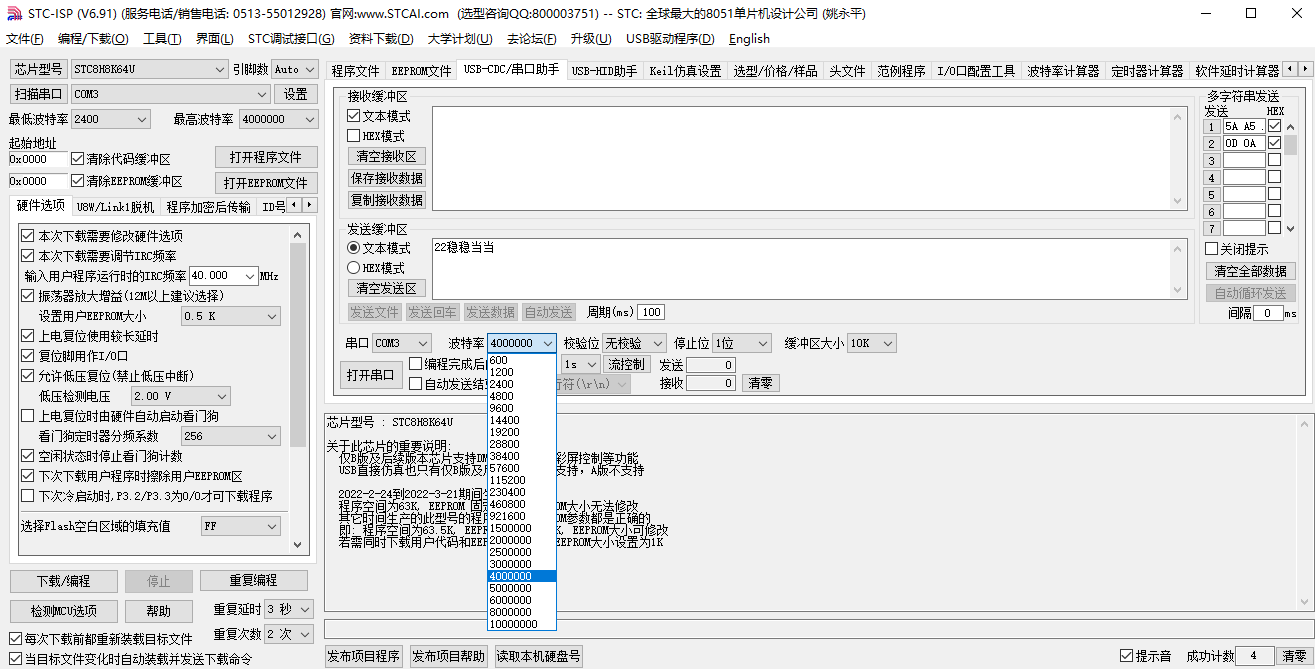Select send buffer 文本模式 radio
1315x669 pixels.
click(x=353, y=248)
